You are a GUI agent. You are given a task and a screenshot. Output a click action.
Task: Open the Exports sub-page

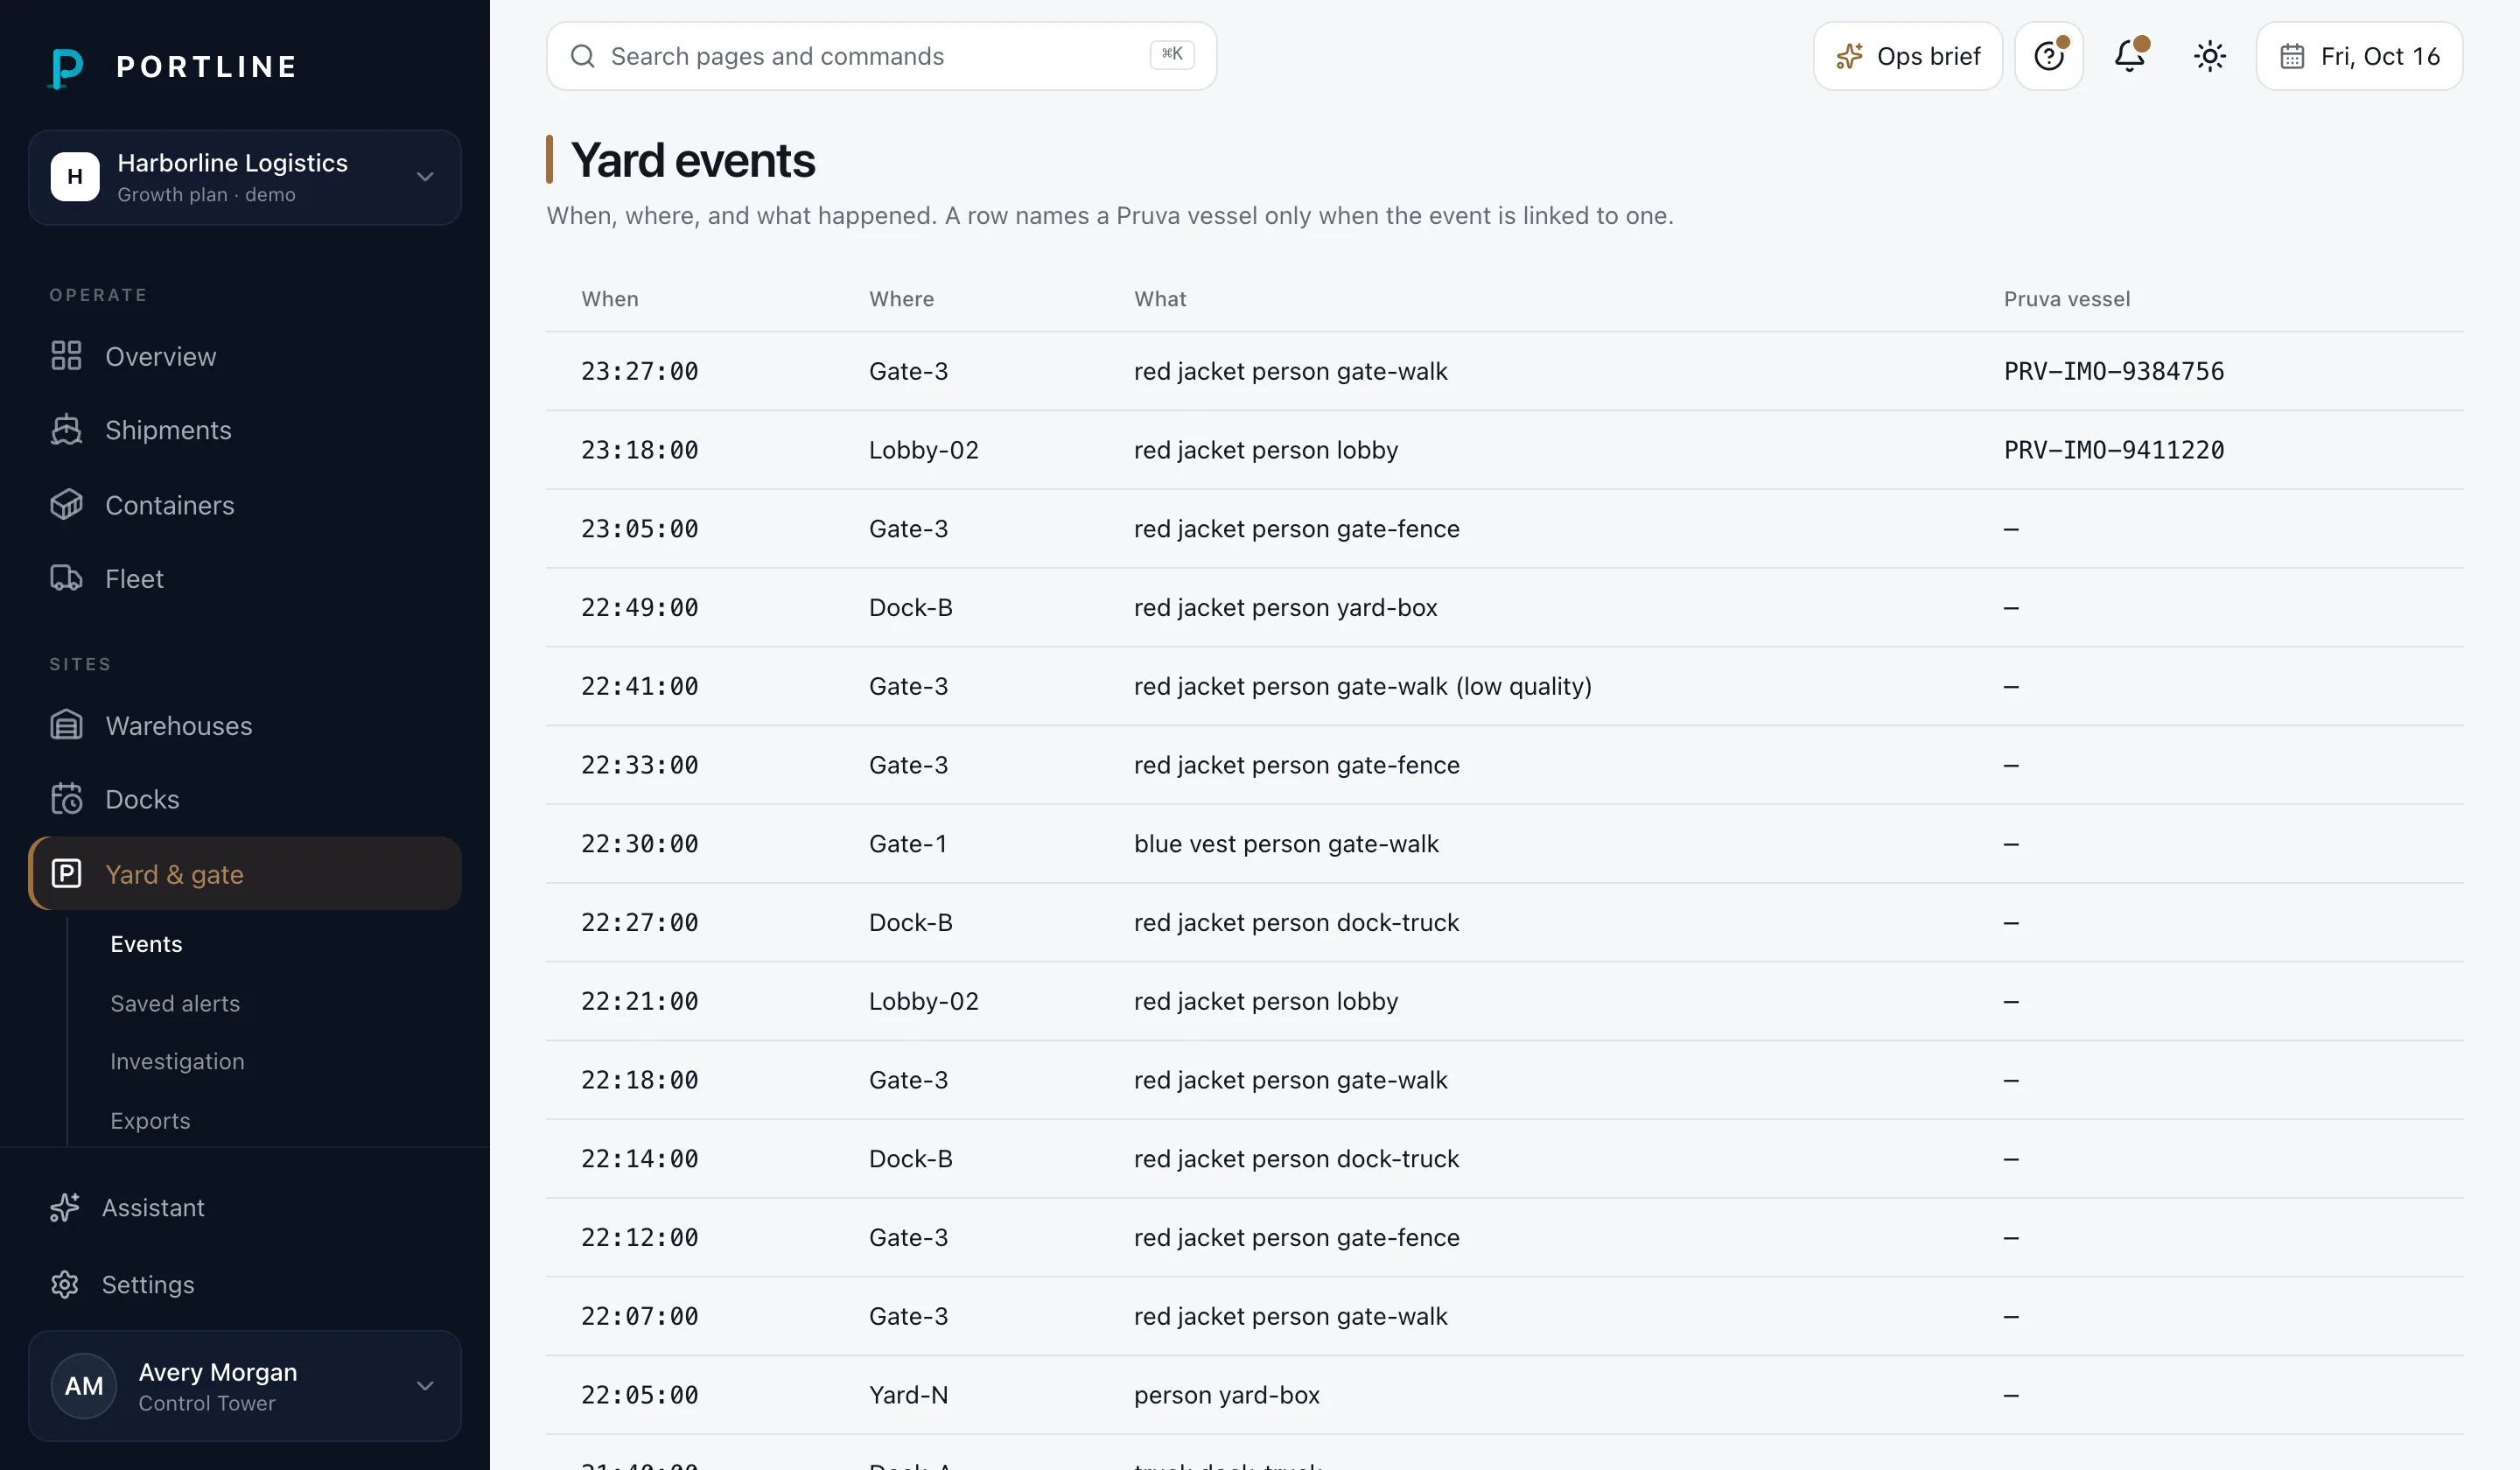coord(150,1120)
